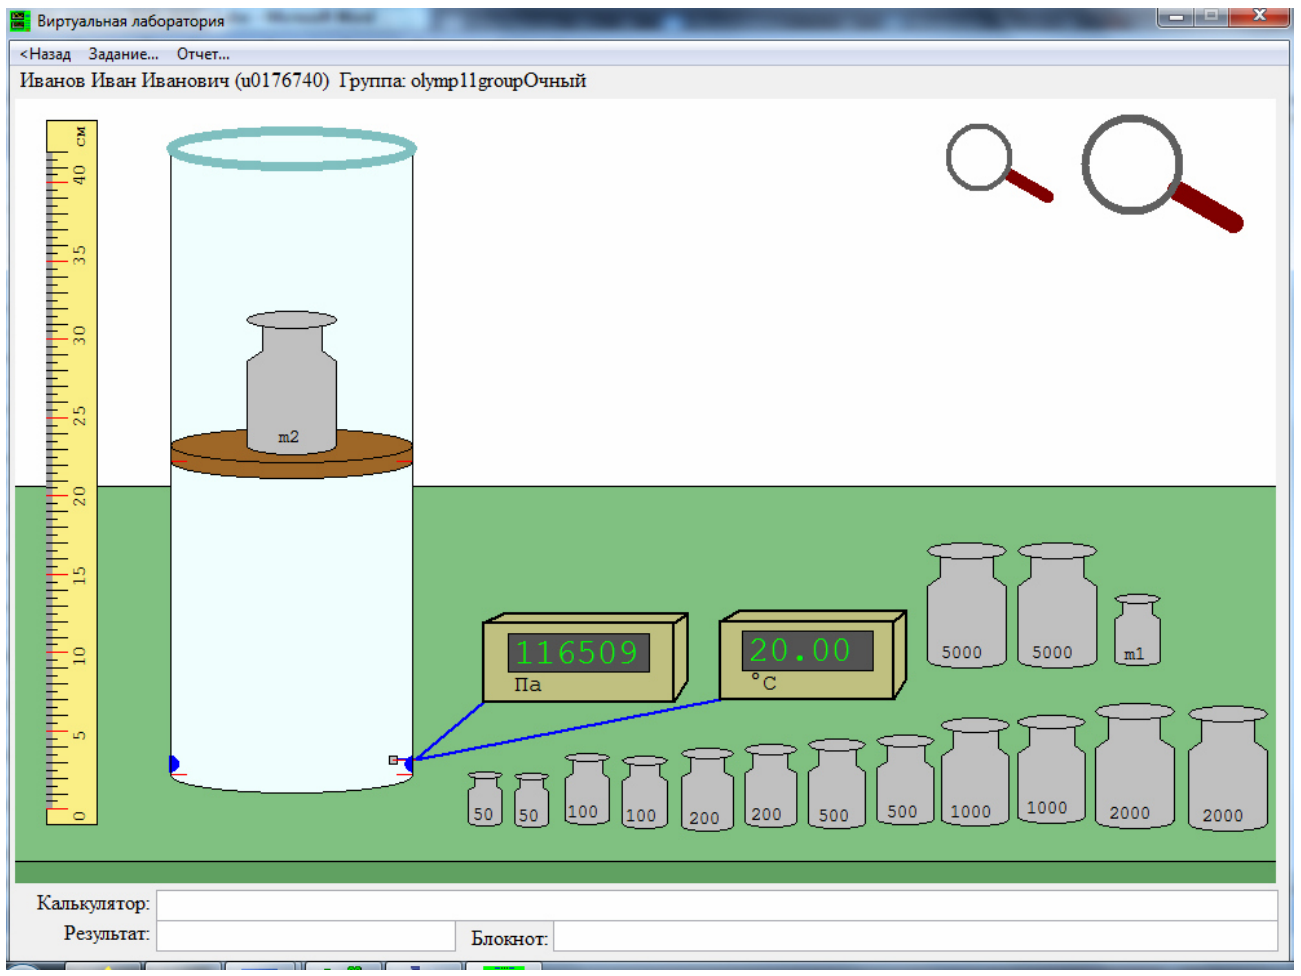1301x976 pixels.
Task: Pick the 1000 weight beside the 500 weight
Action: coord(975,772)
